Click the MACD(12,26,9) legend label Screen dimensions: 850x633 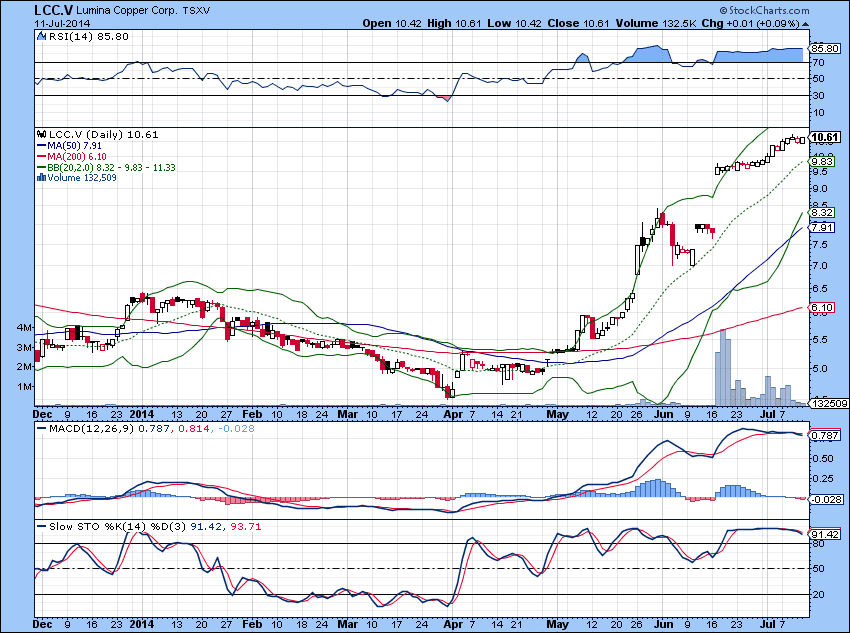(92, 429)
